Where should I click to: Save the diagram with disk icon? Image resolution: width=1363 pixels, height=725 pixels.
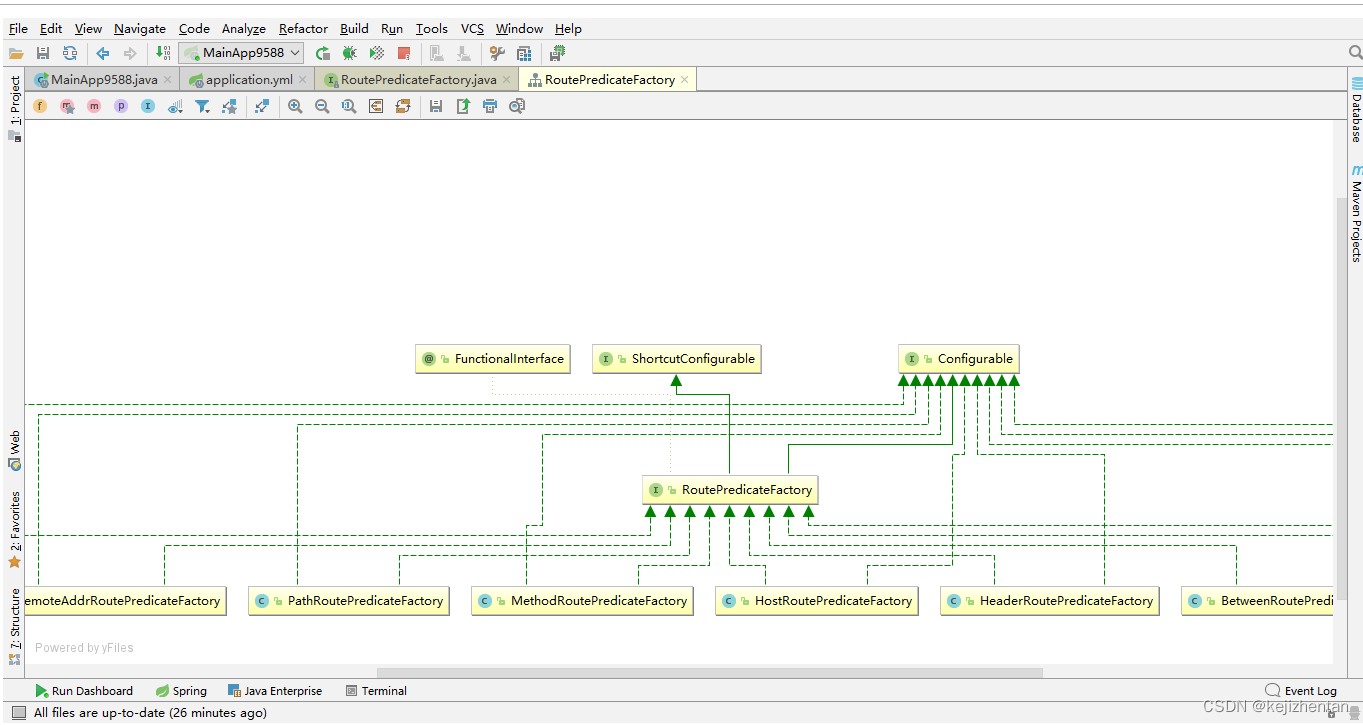tap(436, 106)
